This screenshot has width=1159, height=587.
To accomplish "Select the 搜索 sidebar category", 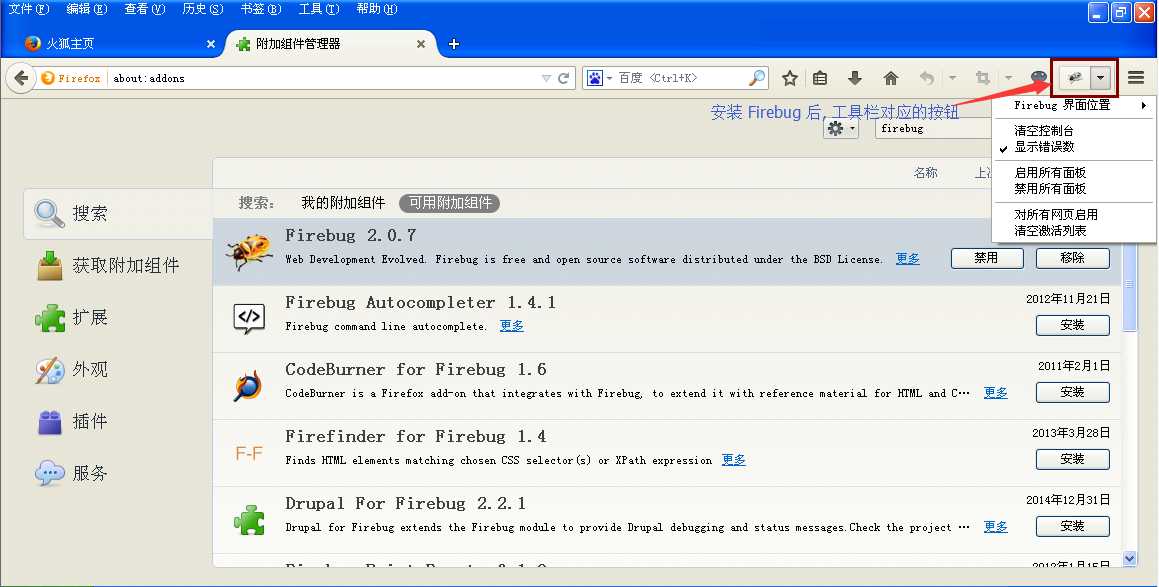I will pyautogui.click(x=118, y=214).
